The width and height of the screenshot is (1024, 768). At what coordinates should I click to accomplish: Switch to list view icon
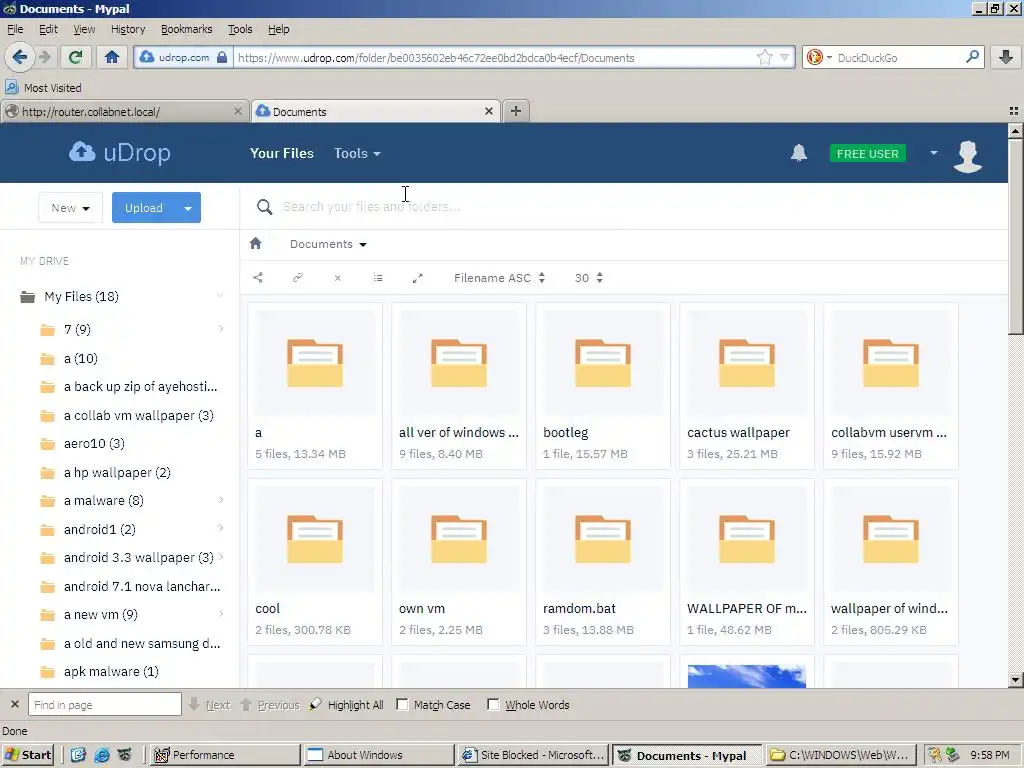click(378, 278)
